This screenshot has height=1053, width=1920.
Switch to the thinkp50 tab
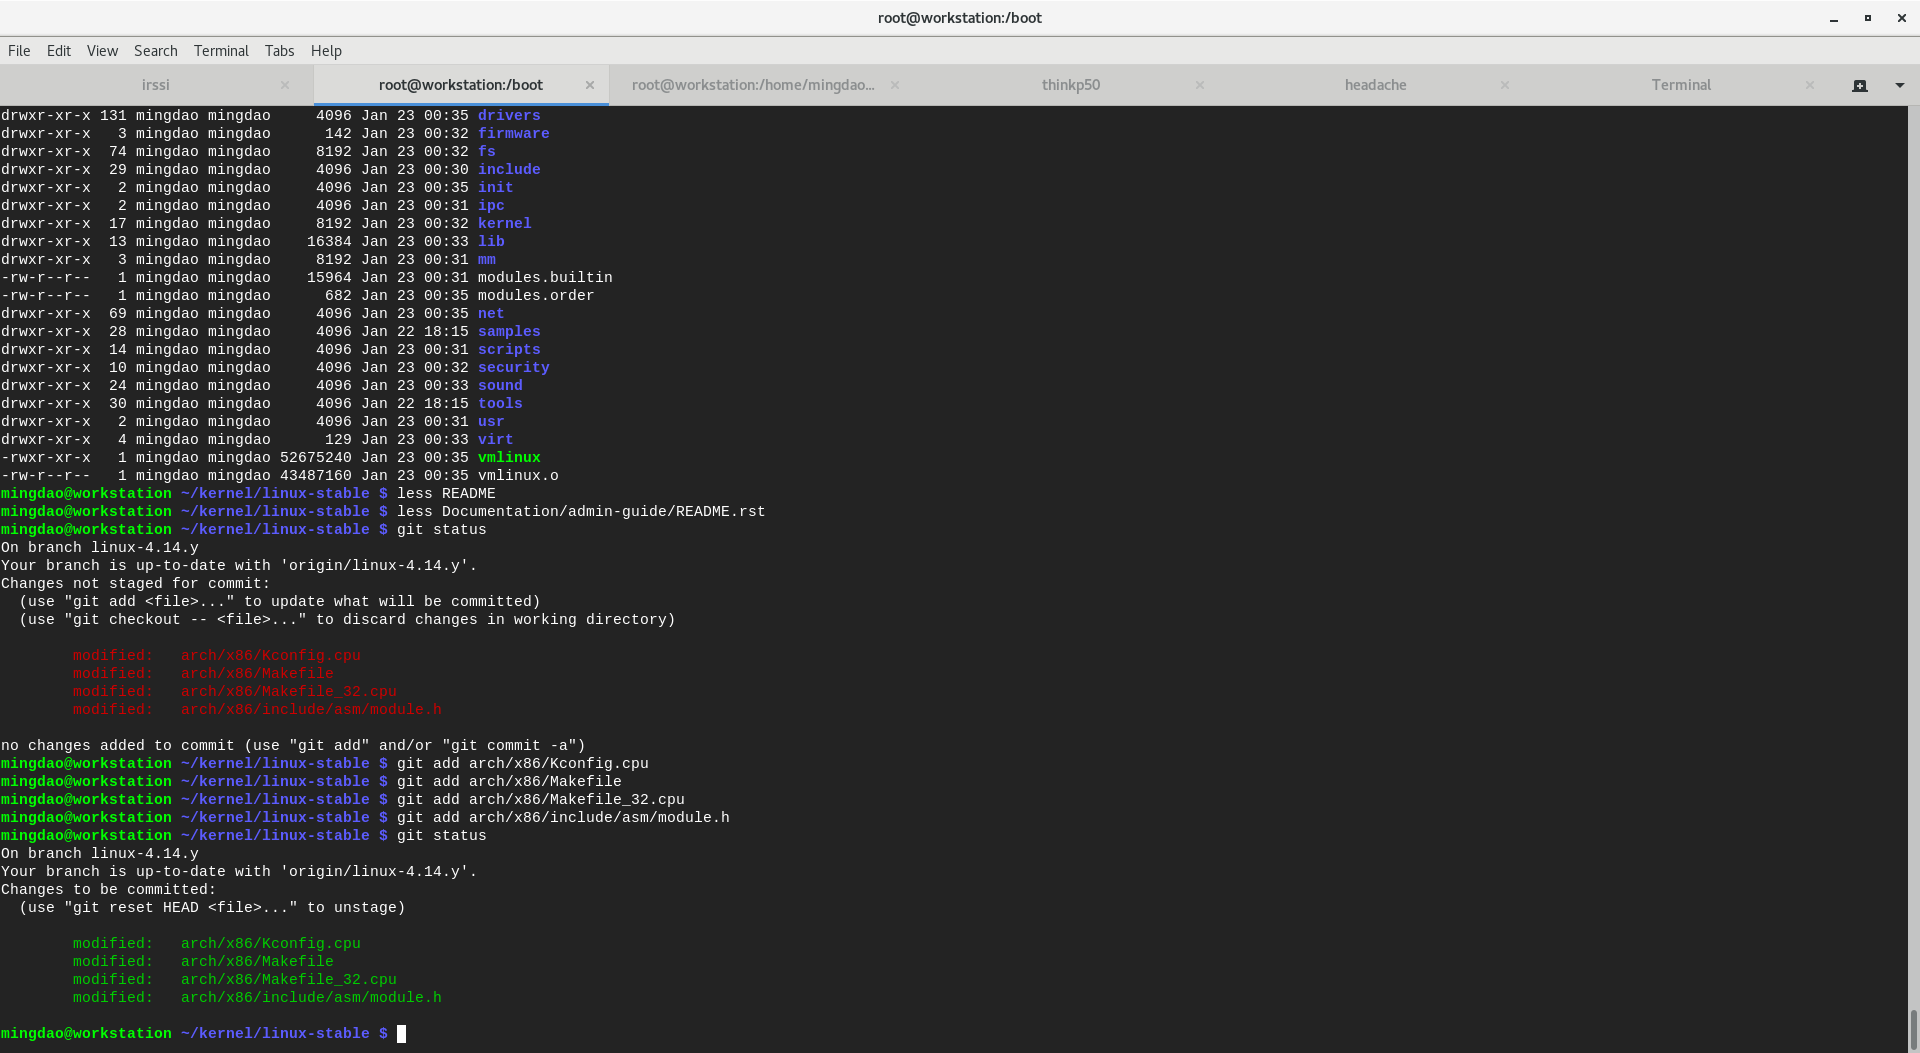[x=1071, y=85]
